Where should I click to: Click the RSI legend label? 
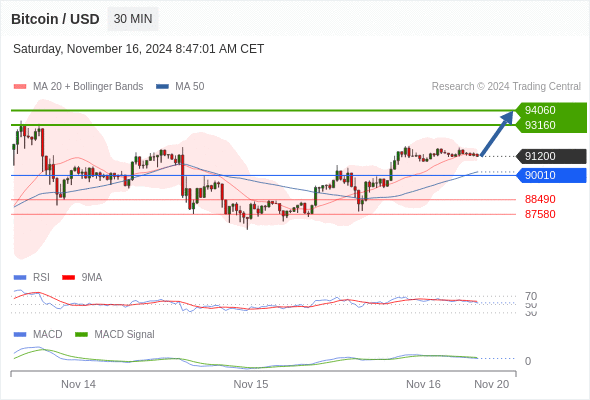click(41, 278)
